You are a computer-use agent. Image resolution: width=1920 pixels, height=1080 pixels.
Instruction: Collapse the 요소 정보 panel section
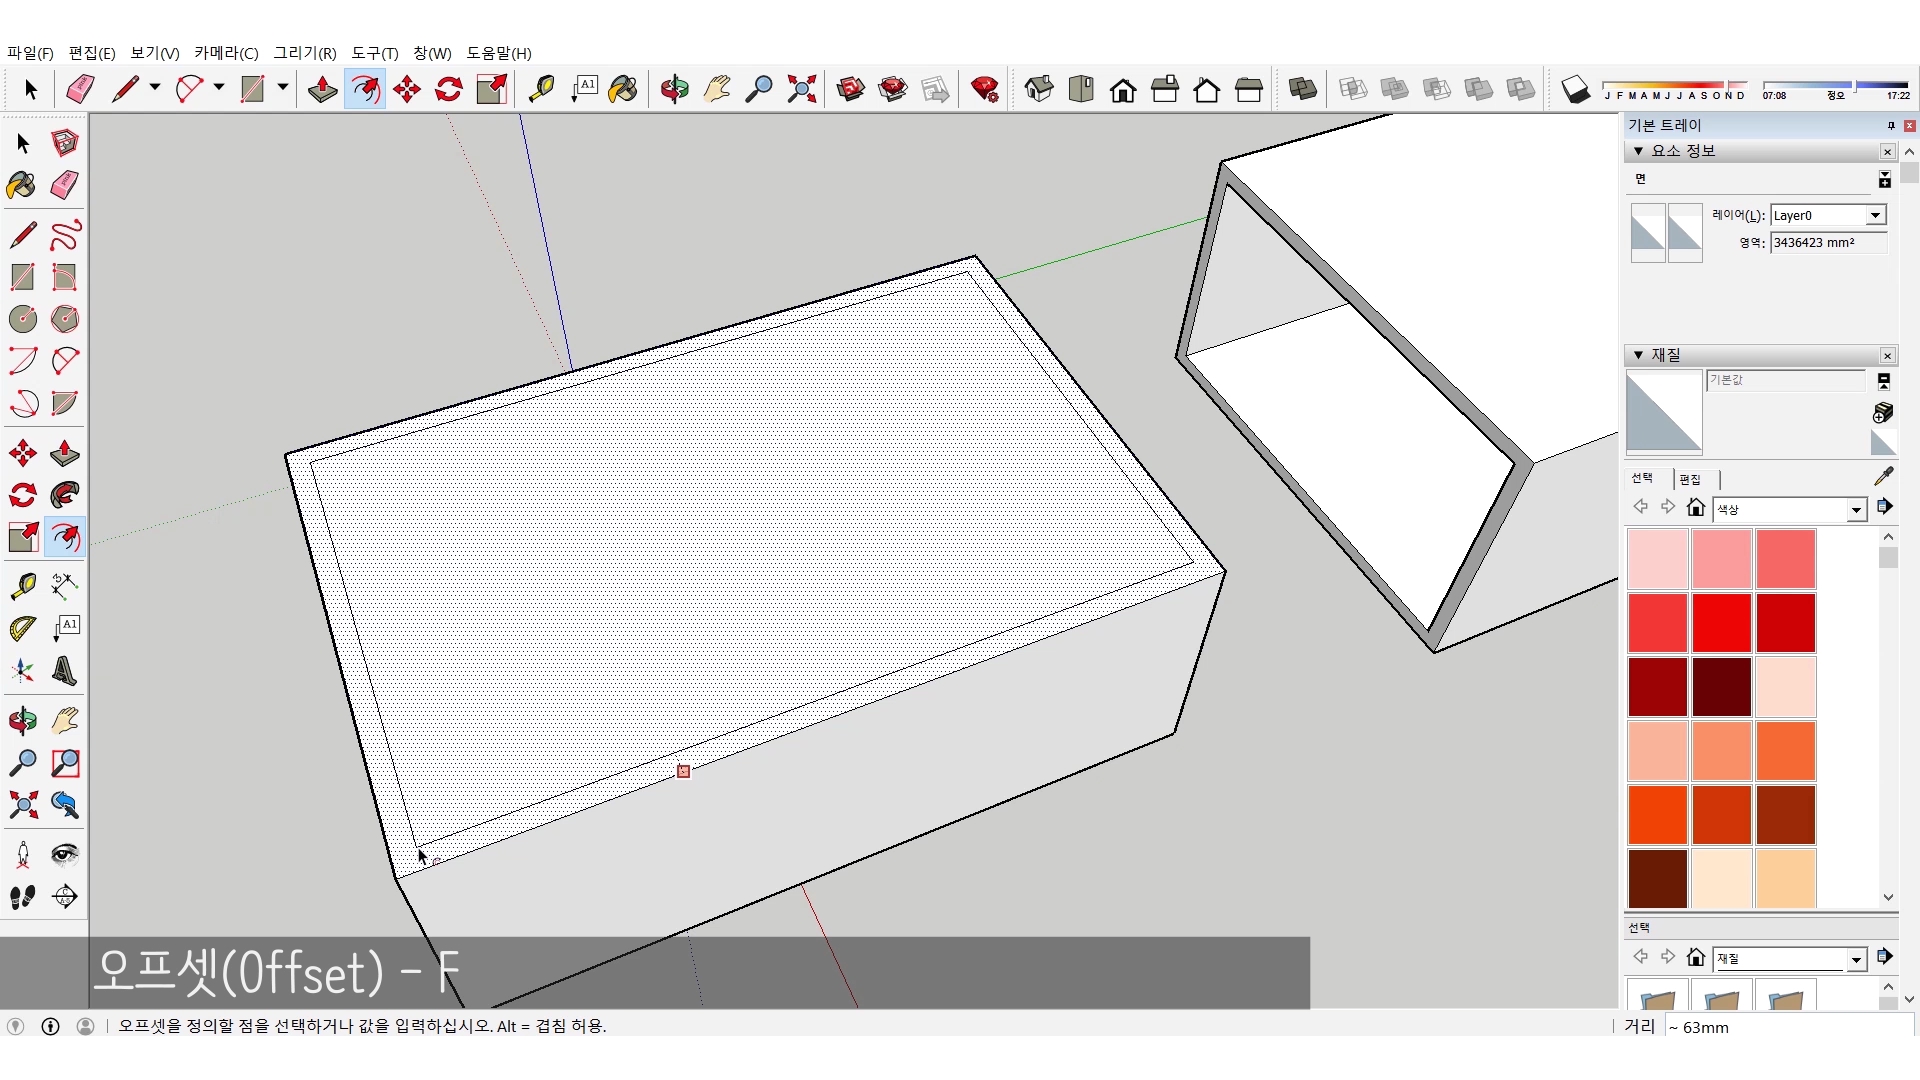tap(1638, 151)
